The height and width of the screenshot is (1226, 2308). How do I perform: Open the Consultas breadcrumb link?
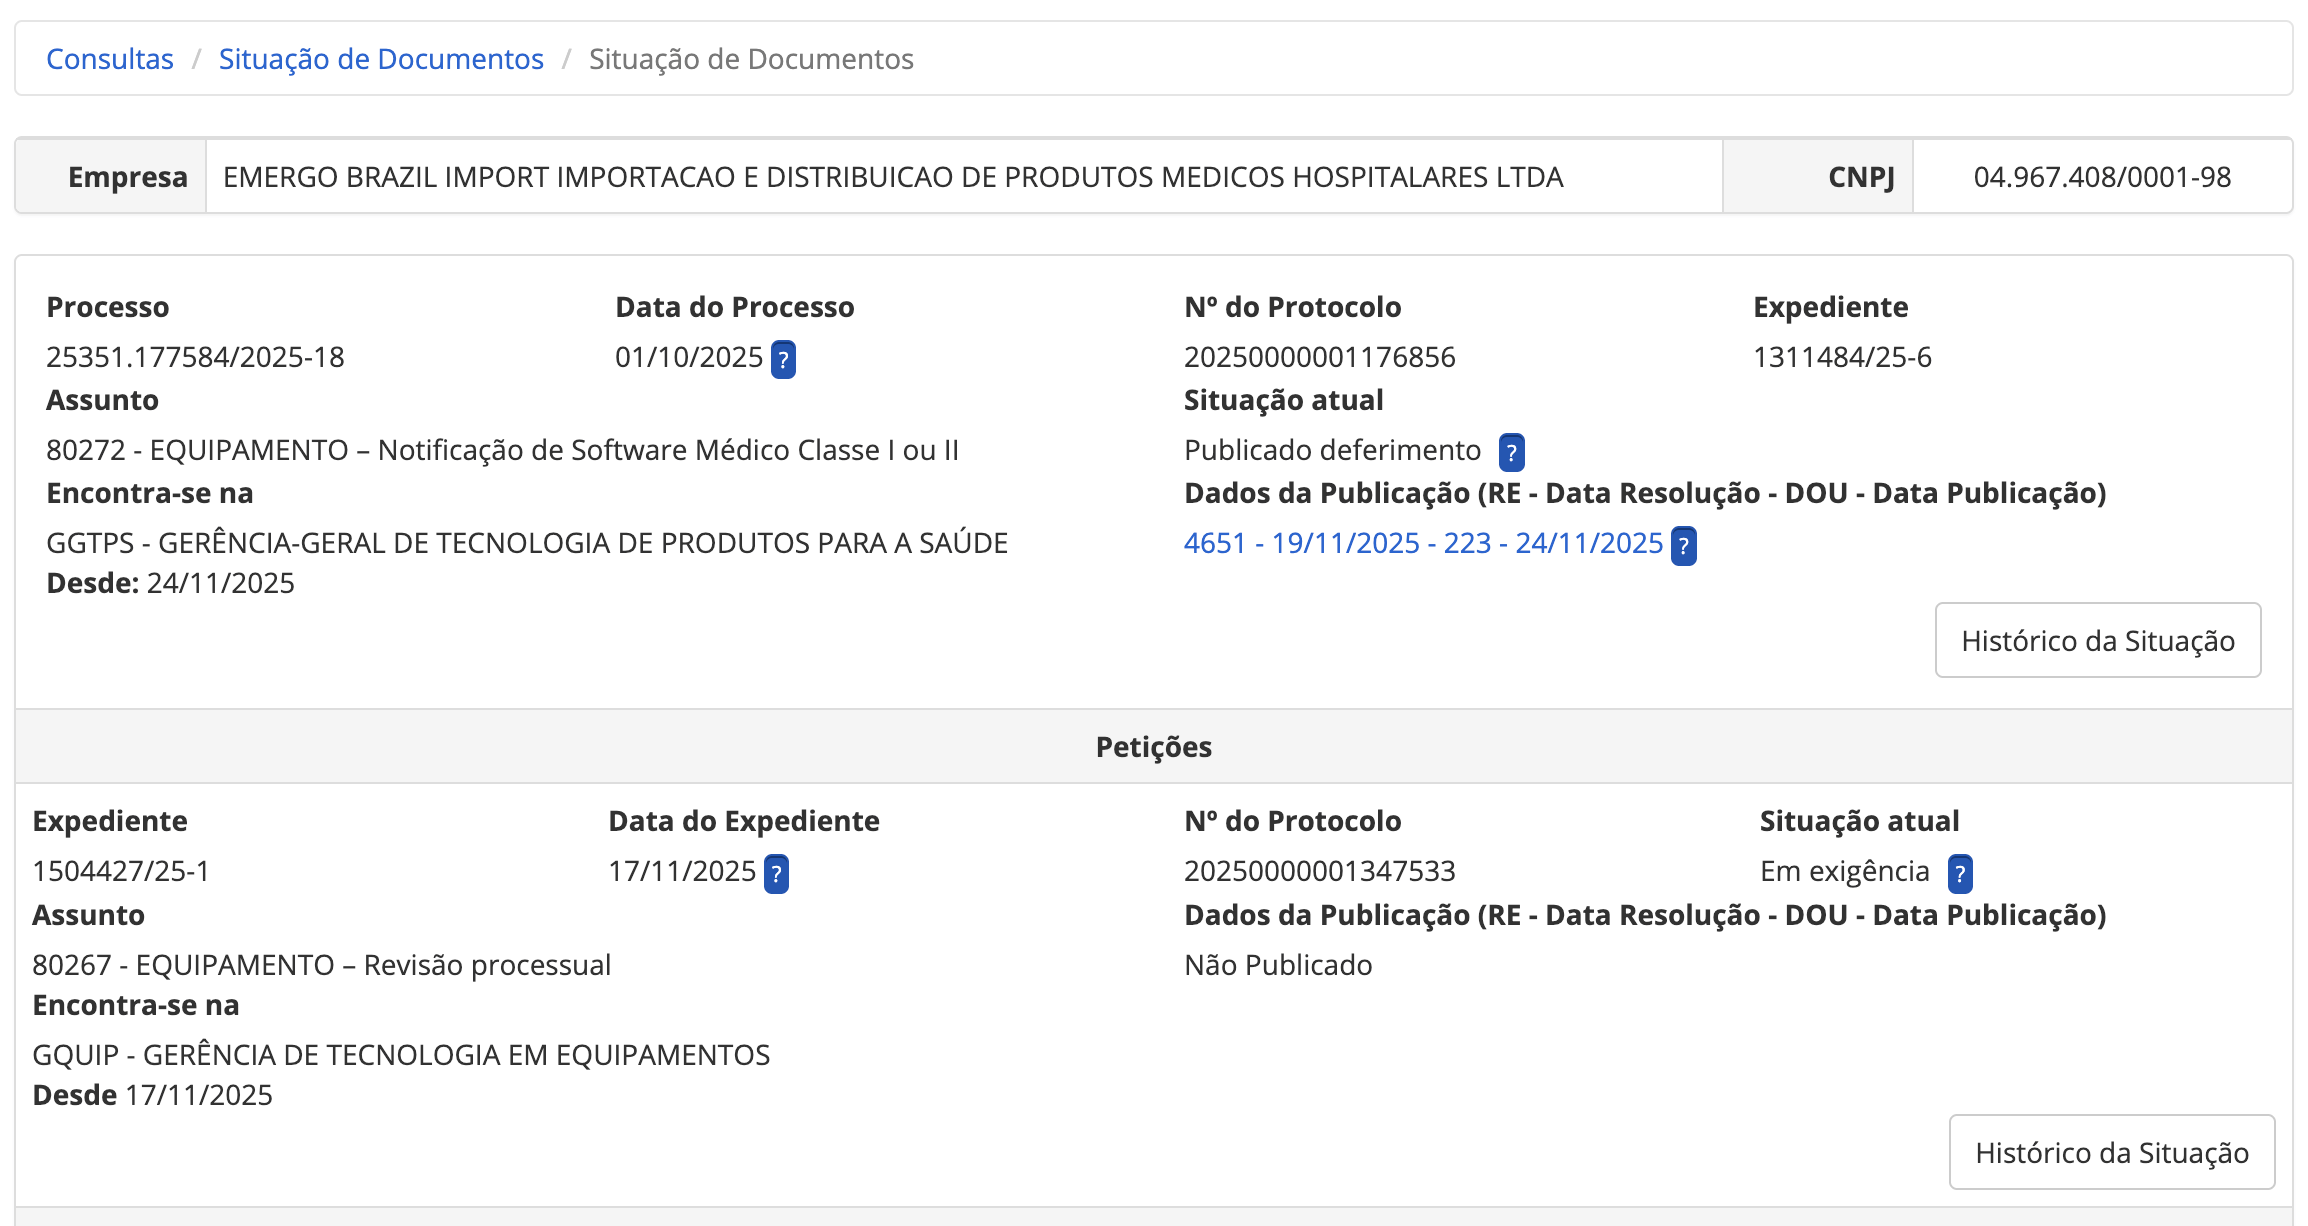[x=110, y=59]
